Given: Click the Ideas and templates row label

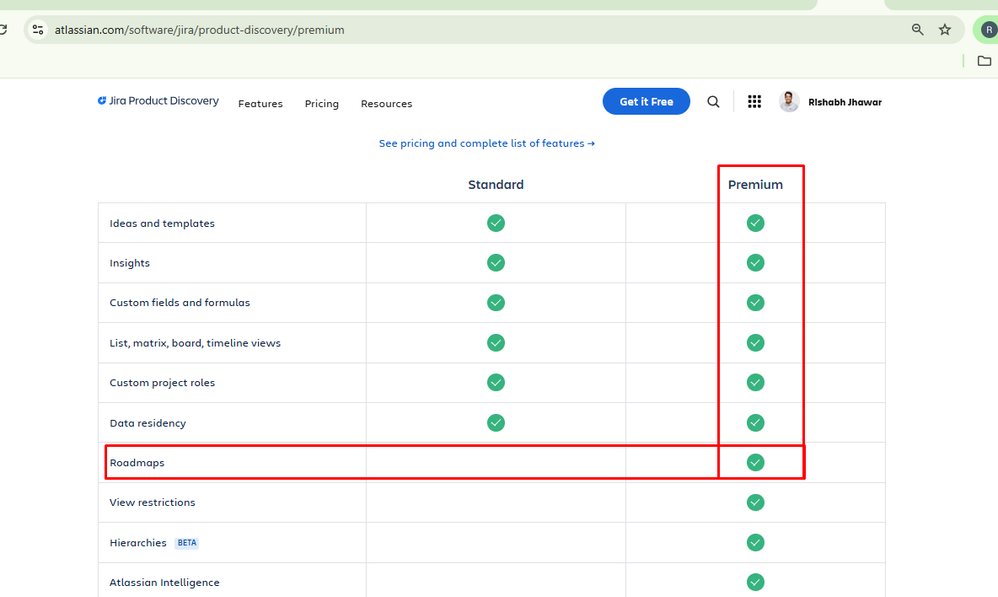Looking at the screenshot, I should point(162,223).
